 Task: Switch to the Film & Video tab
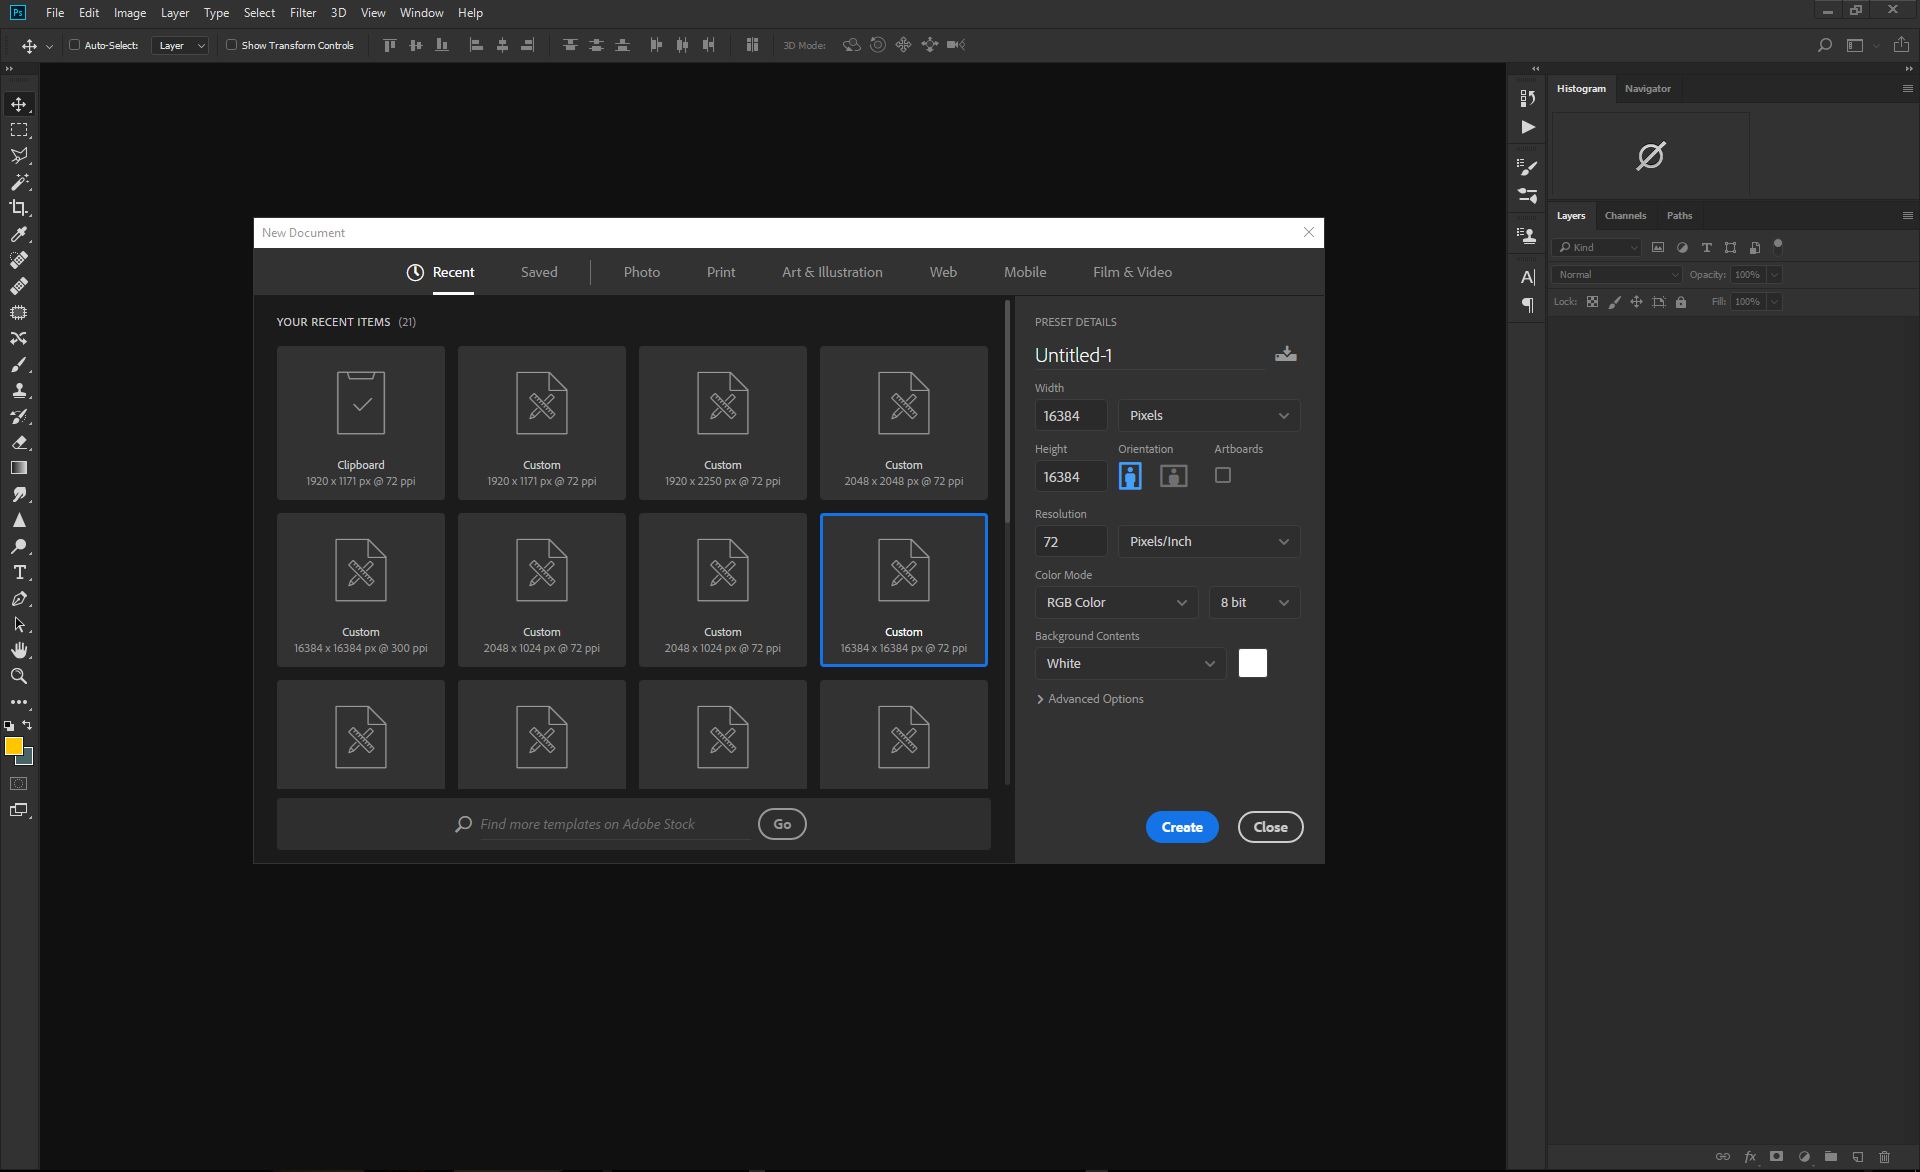[x=1132, y=272]
